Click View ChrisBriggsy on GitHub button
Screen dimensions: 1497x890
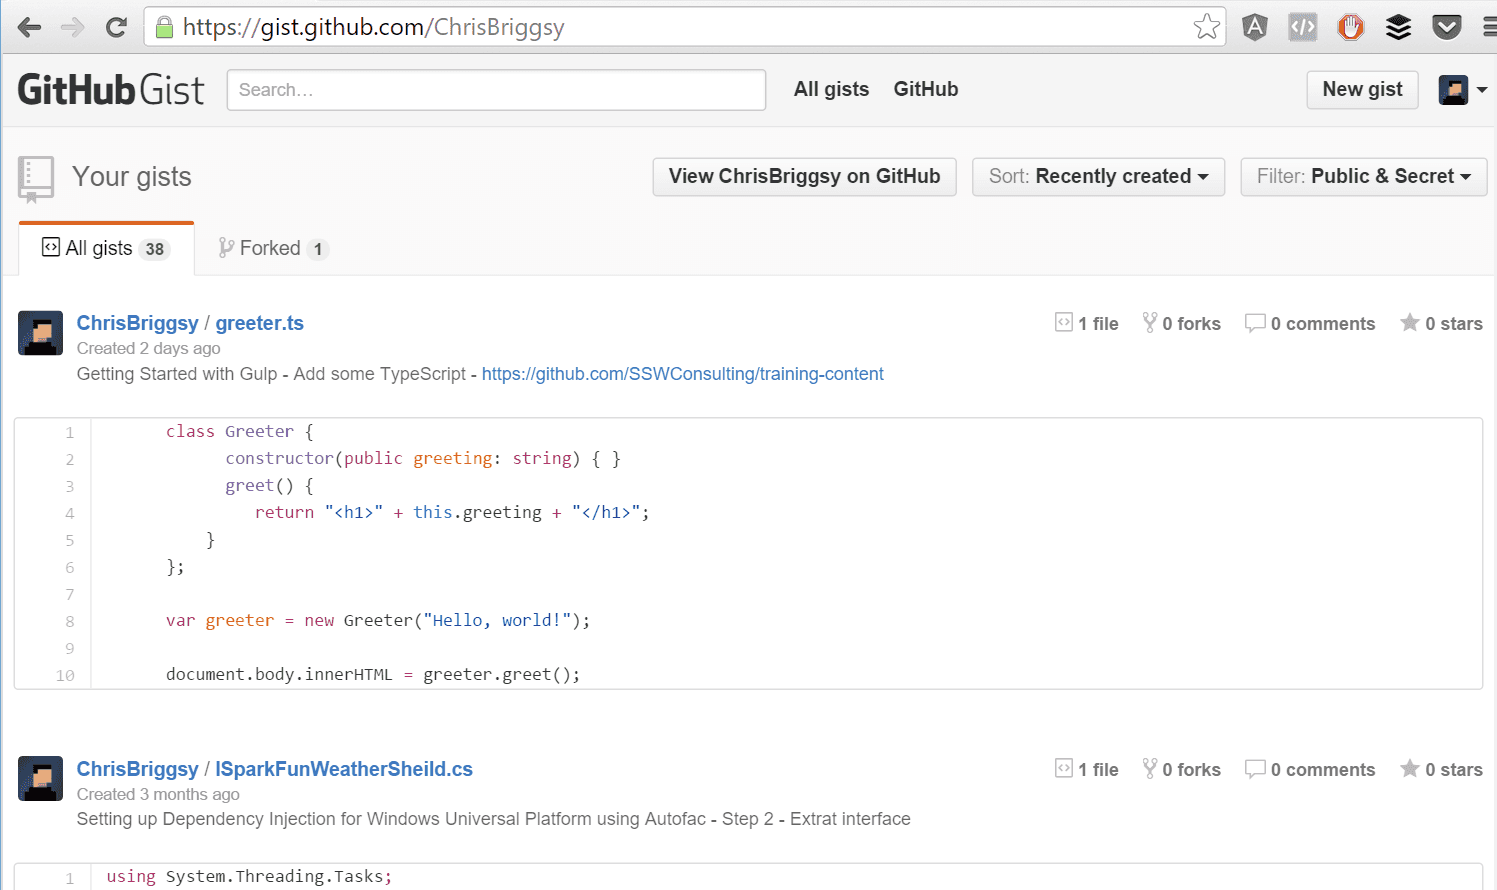(x=804, y=177)
